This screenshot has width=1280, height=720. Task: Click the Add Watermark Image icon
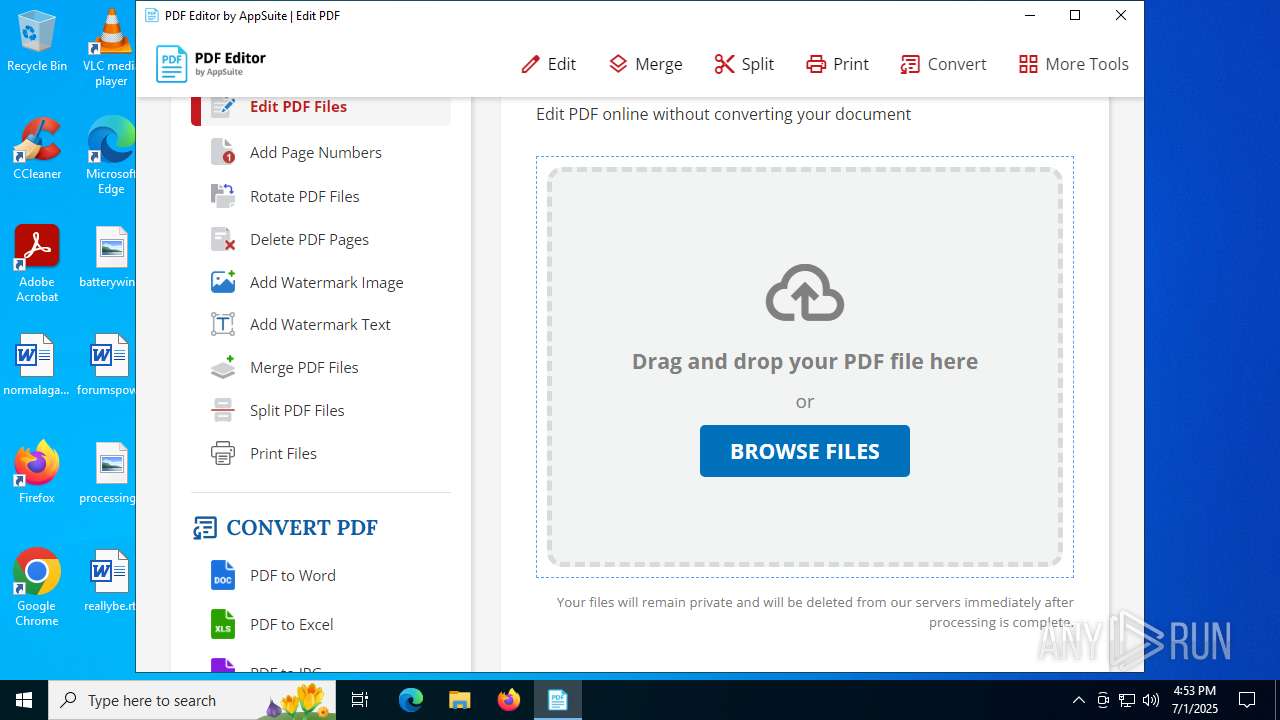point(223,282)
